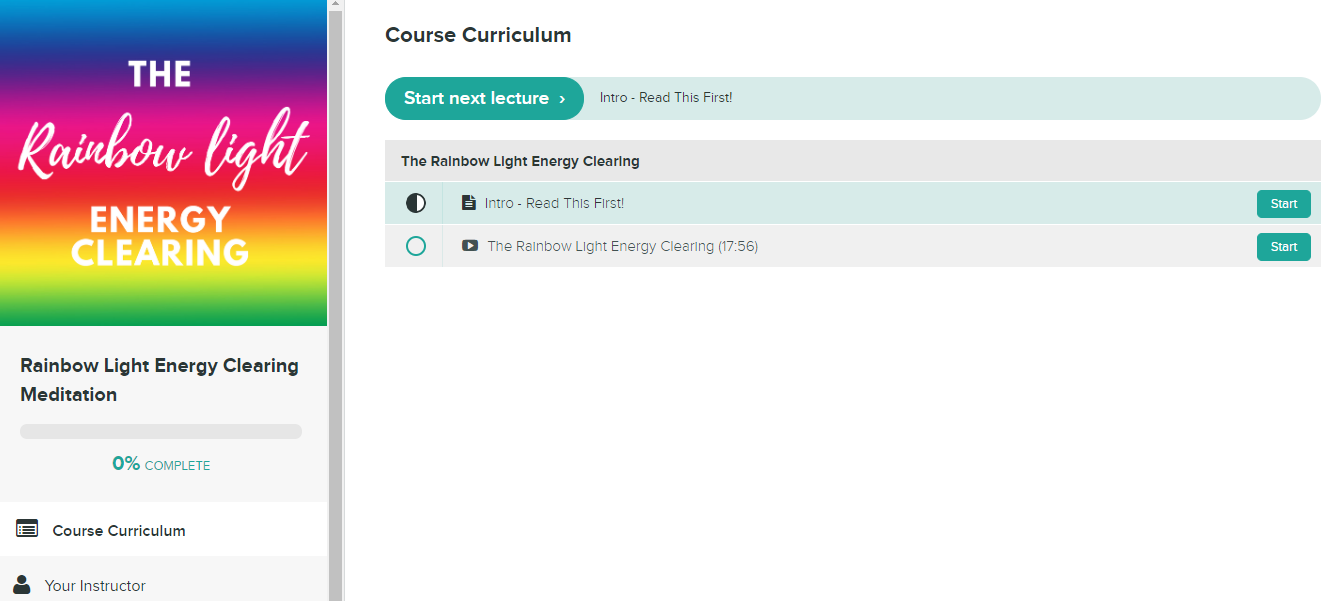Click the course progress bar in sidebar

(161, 432)
